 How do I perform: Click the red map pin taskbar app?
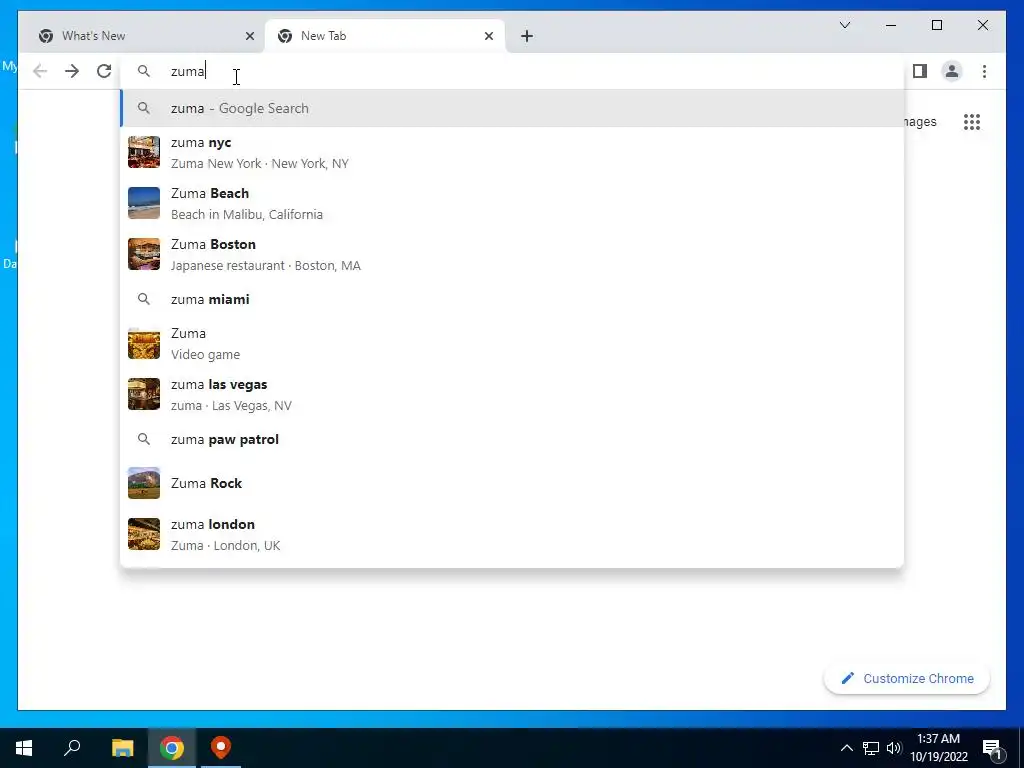tap(221, 748)
